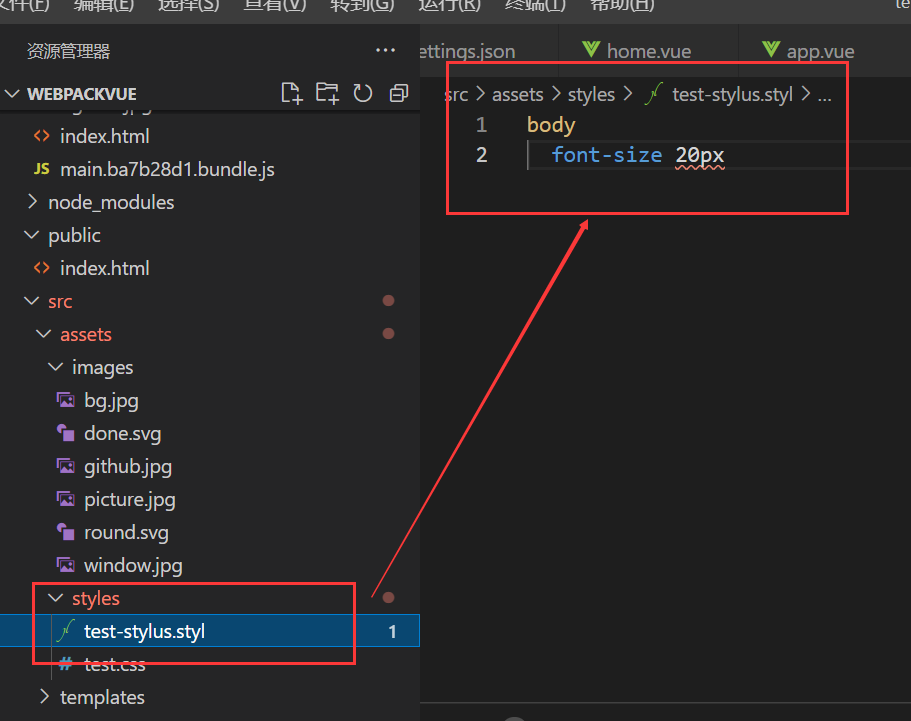Click the problem count badge on test-stylus.styl
This screenshot has height=721, width=911.
coord(393,632)
